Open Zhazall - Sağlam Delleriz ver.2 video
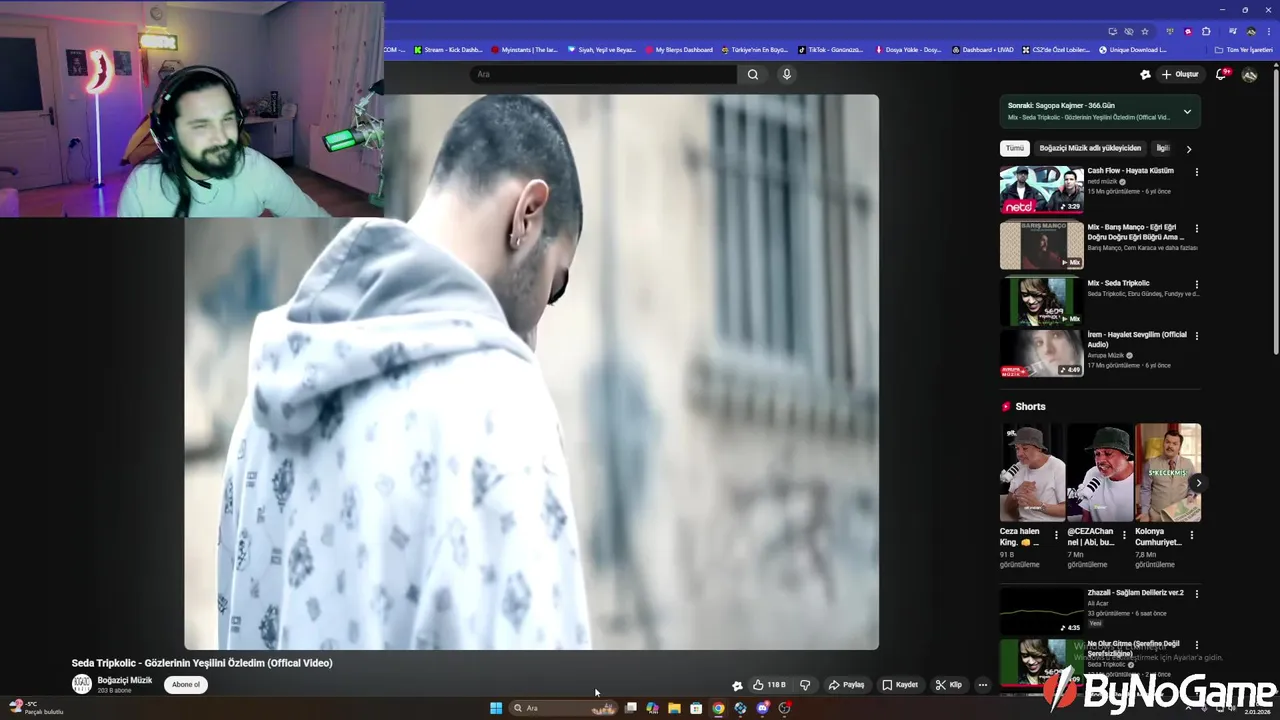Screen dimensions: 1280x720 pos(1042,610)
